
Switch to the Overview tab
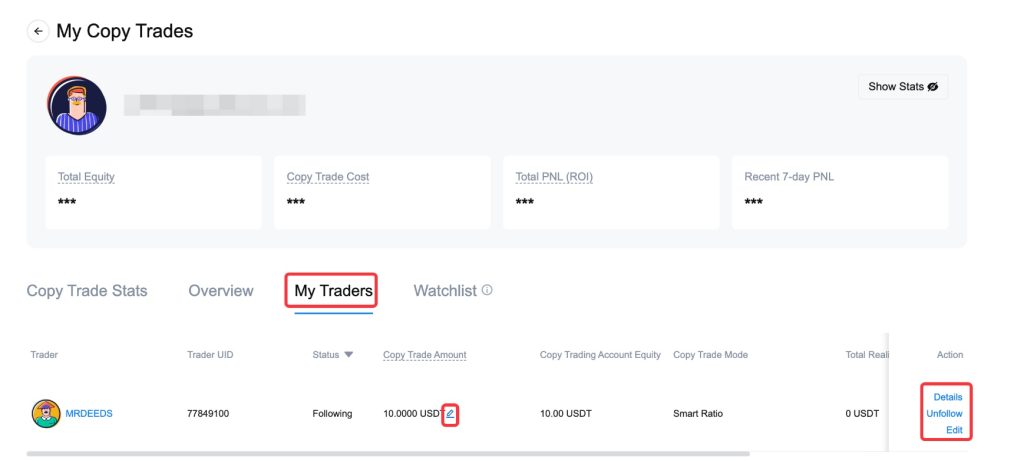pyautogui.click(x=221, y=291)
